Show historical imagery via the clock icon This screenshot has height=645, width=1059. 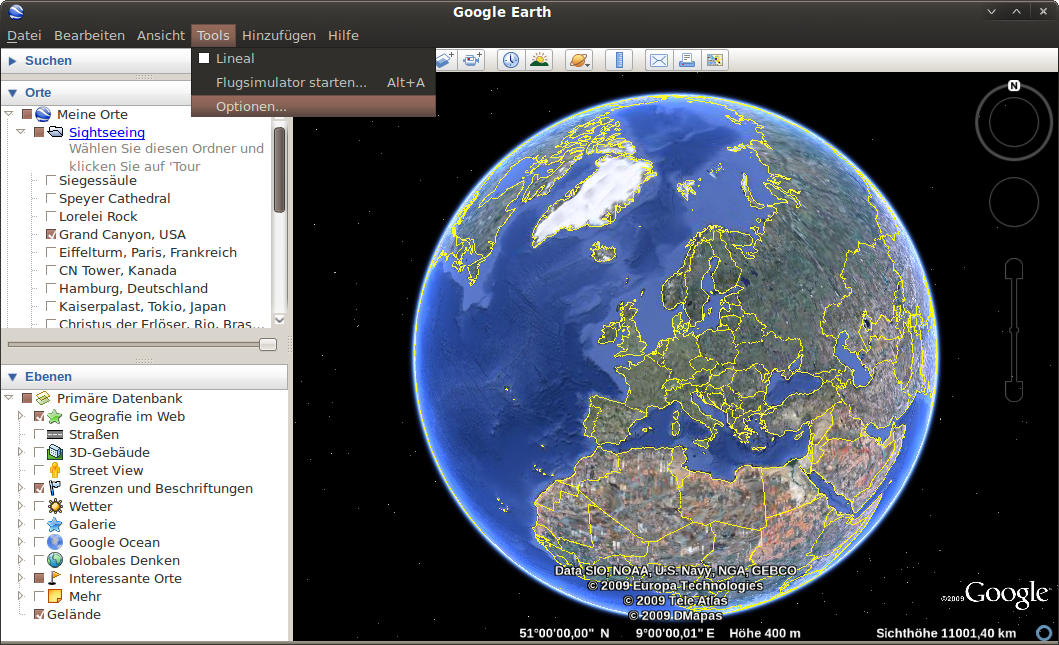point(511,60)
